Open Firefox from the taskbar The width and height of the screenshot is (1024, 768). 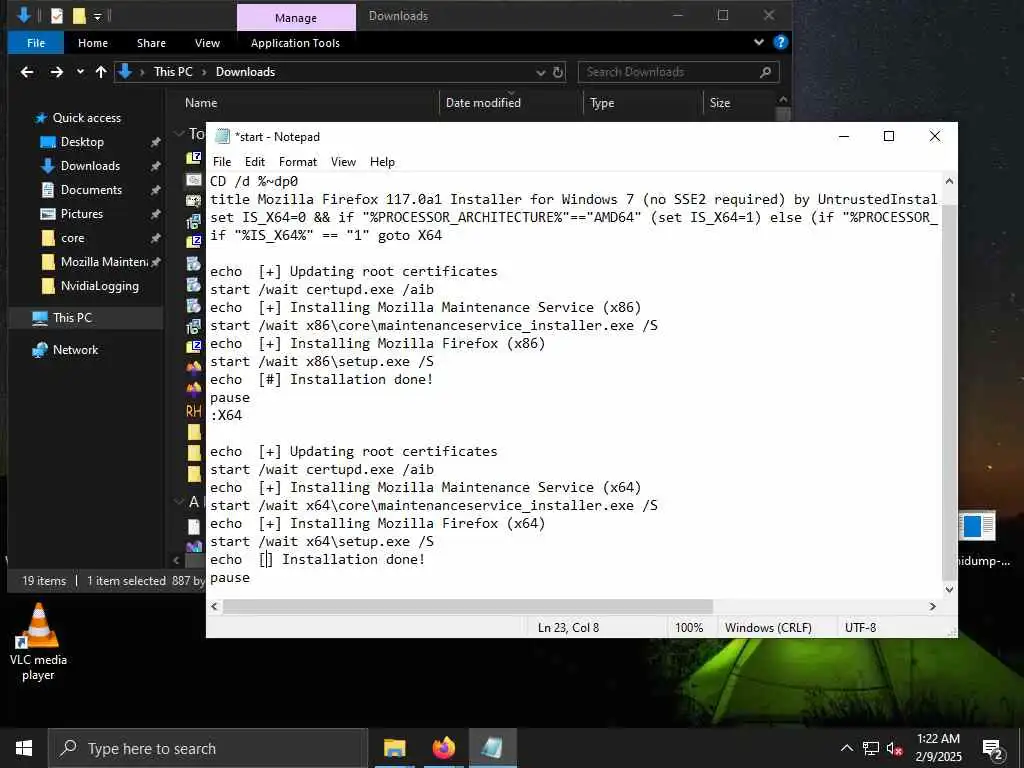[443, 748]
